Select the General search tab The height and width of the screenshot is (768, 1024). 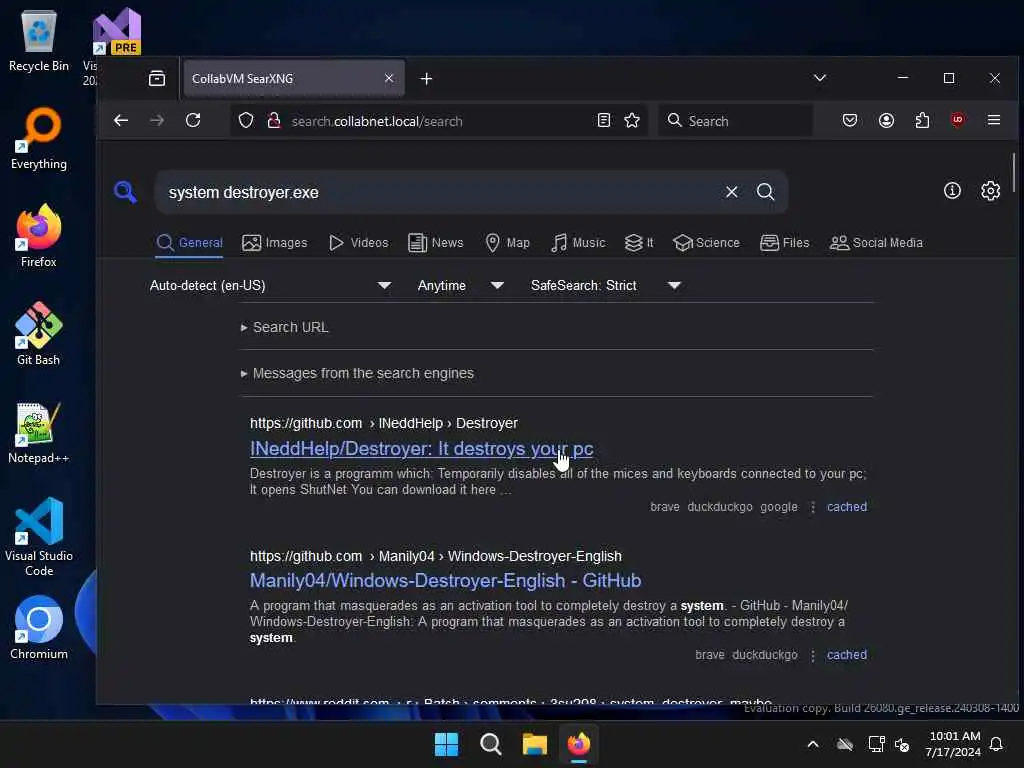[x=189, y=243]
